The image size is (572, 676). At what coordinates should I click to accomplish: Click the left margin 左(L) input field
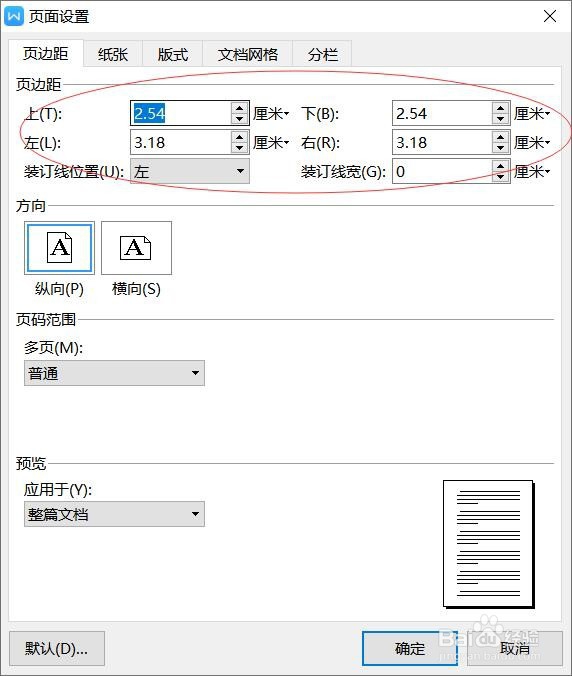click(x=181, y=143)
